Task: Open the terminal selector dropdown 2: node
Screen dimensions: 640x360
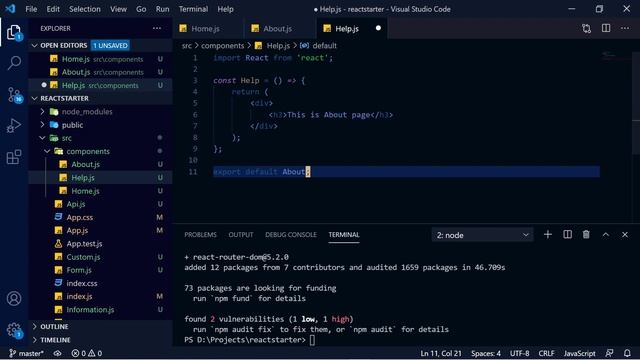Action: pos(482,235)
